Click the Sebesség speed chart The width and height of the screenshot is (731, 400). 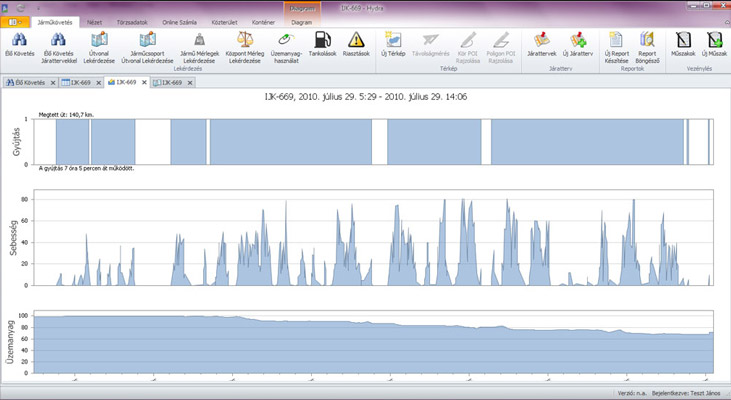[373, 237]
